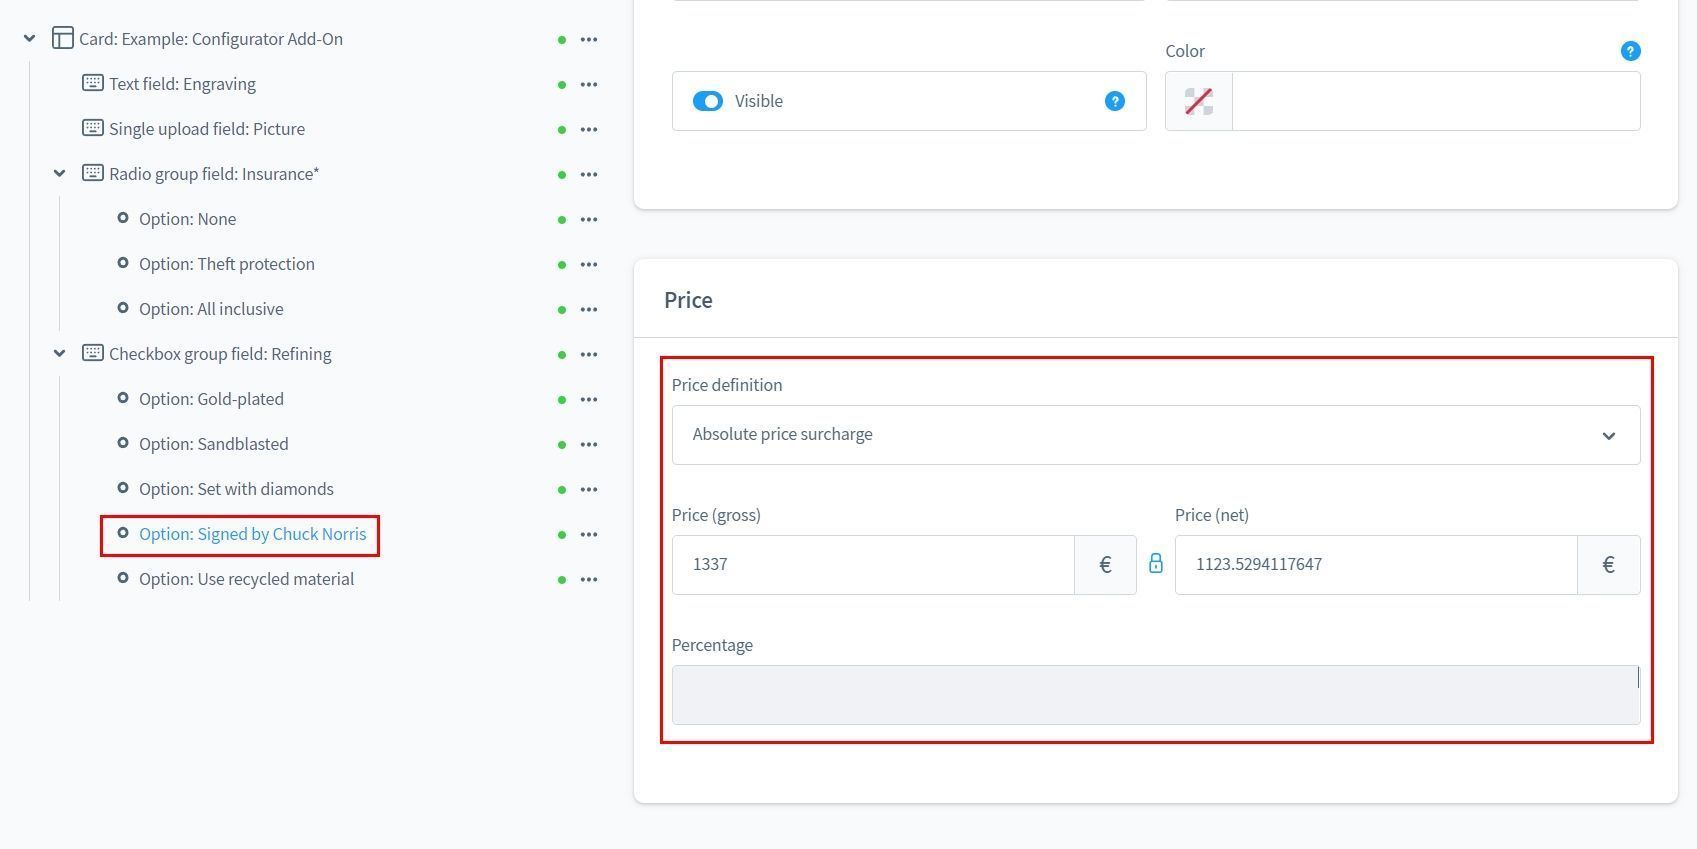
Task: Click into the Price (gross) input field
Action: [x=872, y=565]
